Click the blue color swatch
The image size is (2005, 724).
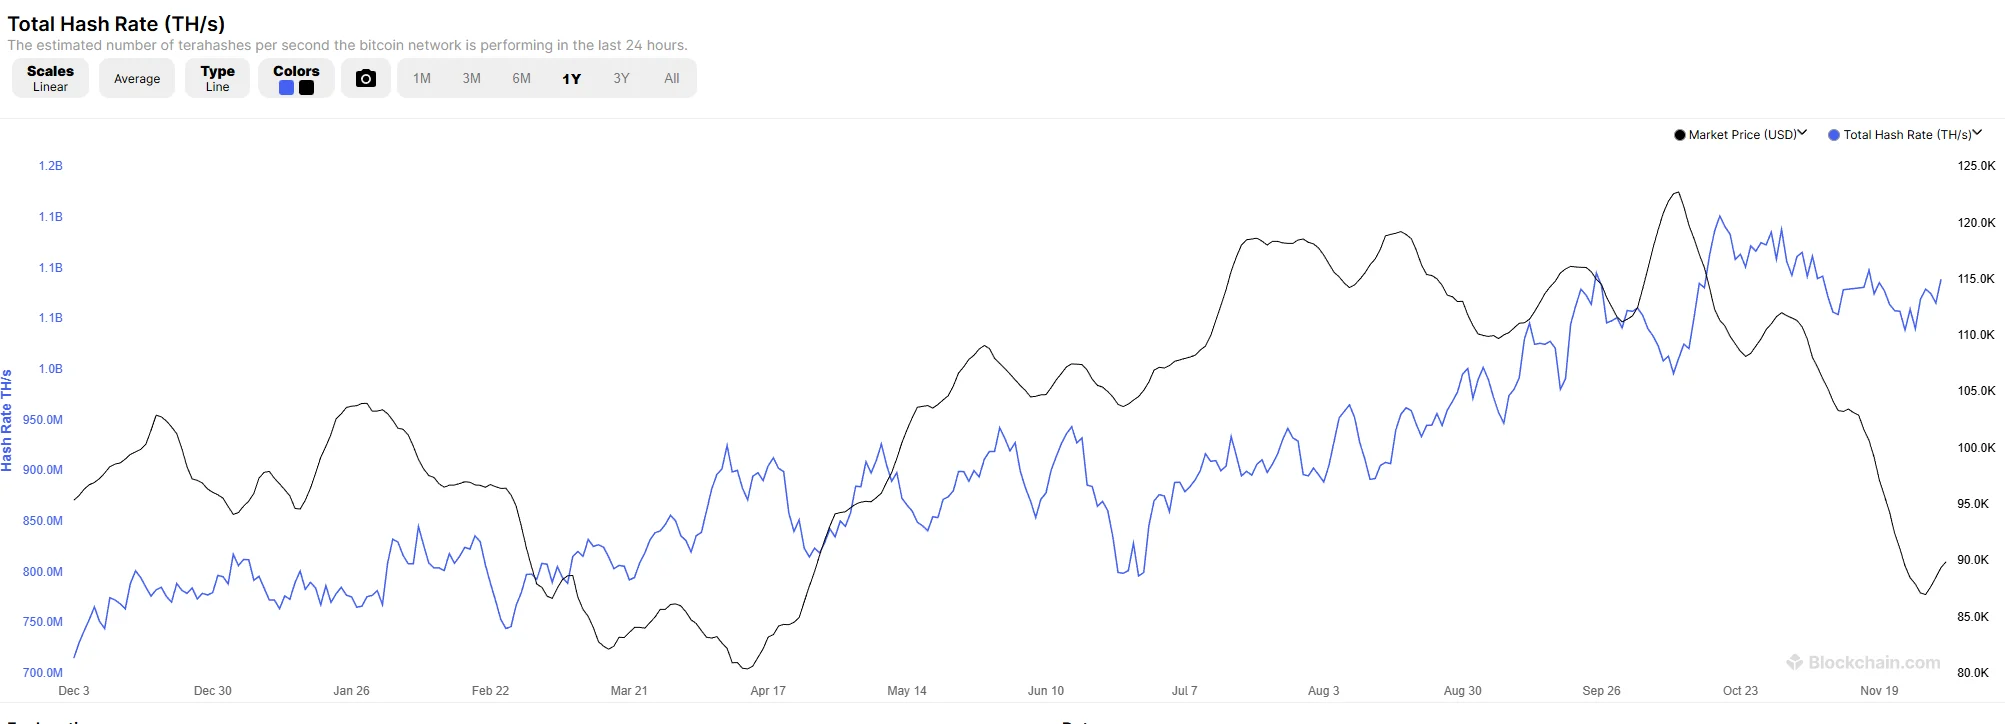click(x=286, y=88)
